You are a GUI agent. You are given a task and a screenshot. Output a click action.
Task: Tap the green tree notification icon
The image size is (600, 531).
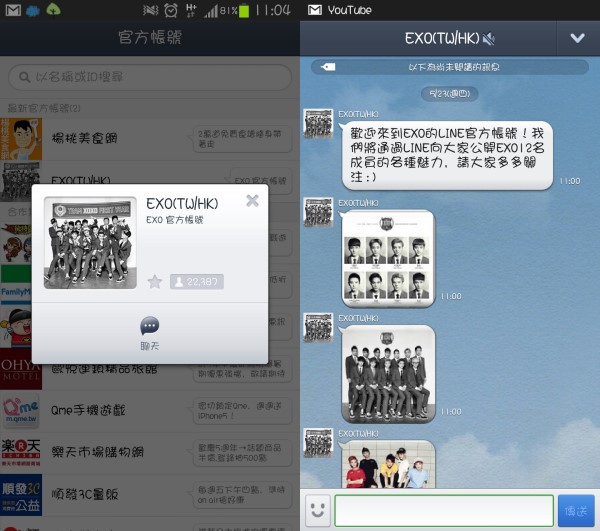[x=53, y=10]
